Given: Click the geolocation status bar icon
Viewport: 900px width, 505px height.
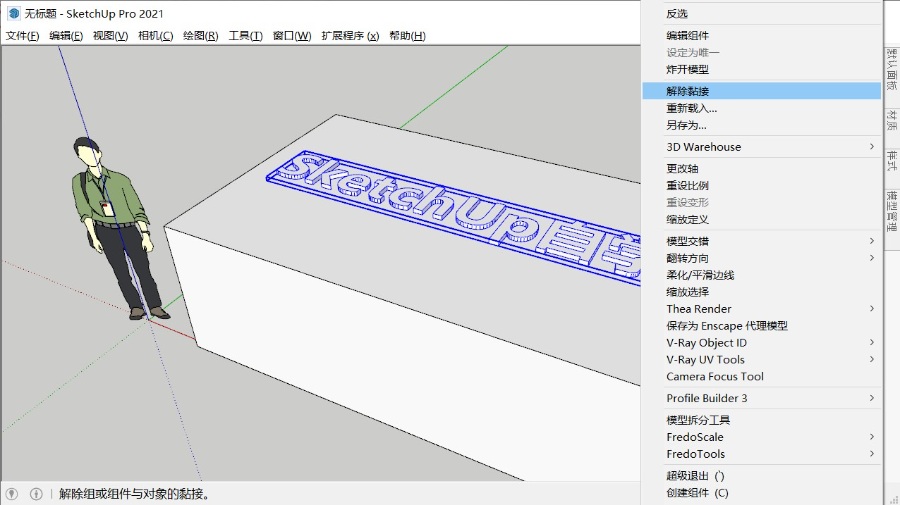Looking at the screenshot, I should click(x=12, y=494).
